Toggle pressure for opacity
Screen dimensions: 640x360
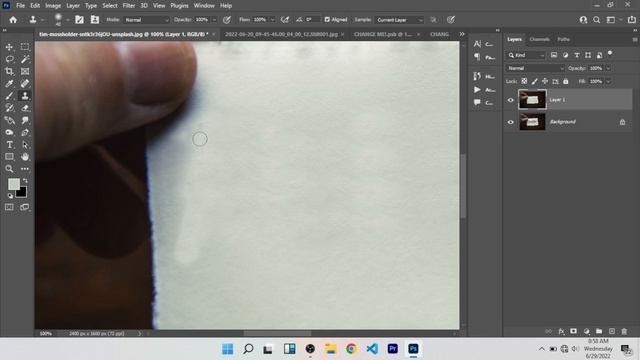[x=227, y=20]
